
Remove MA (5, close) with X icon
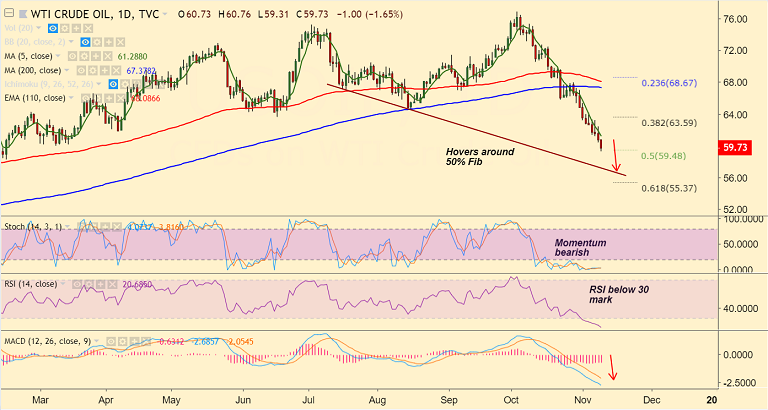108,56
